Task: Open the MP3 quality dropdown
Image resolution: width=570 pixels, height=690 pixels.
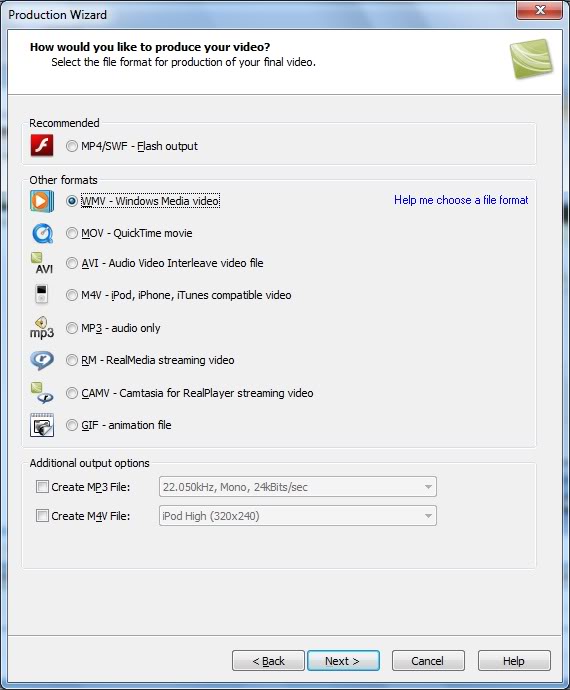Action: coord(298,487)
